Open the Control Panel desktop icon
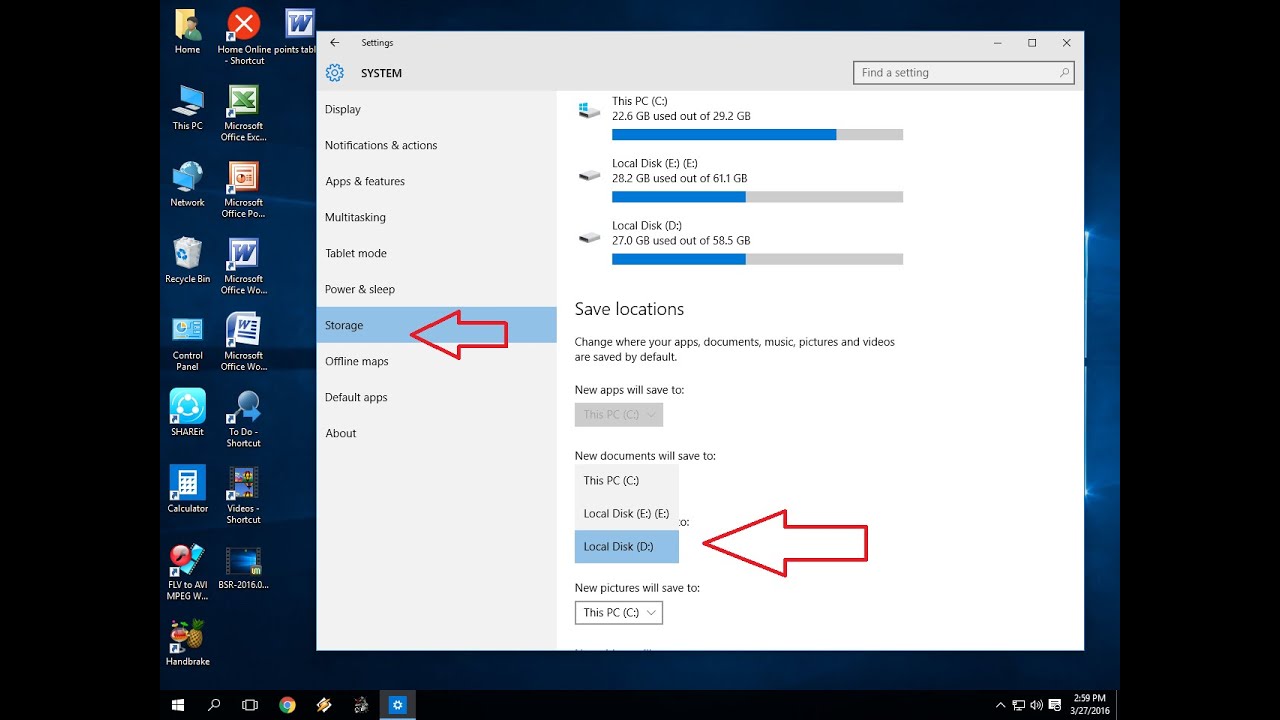Screen dimensions: 1280x720 187,342
